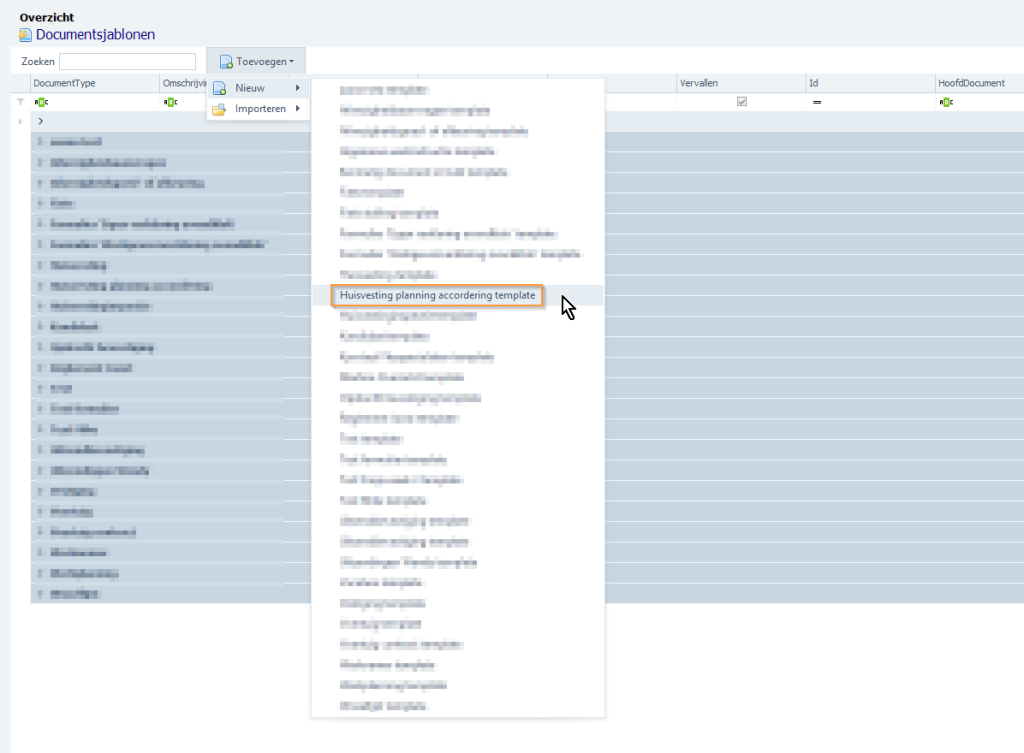Click the equals filter icon in the Id column

[817, 101]
